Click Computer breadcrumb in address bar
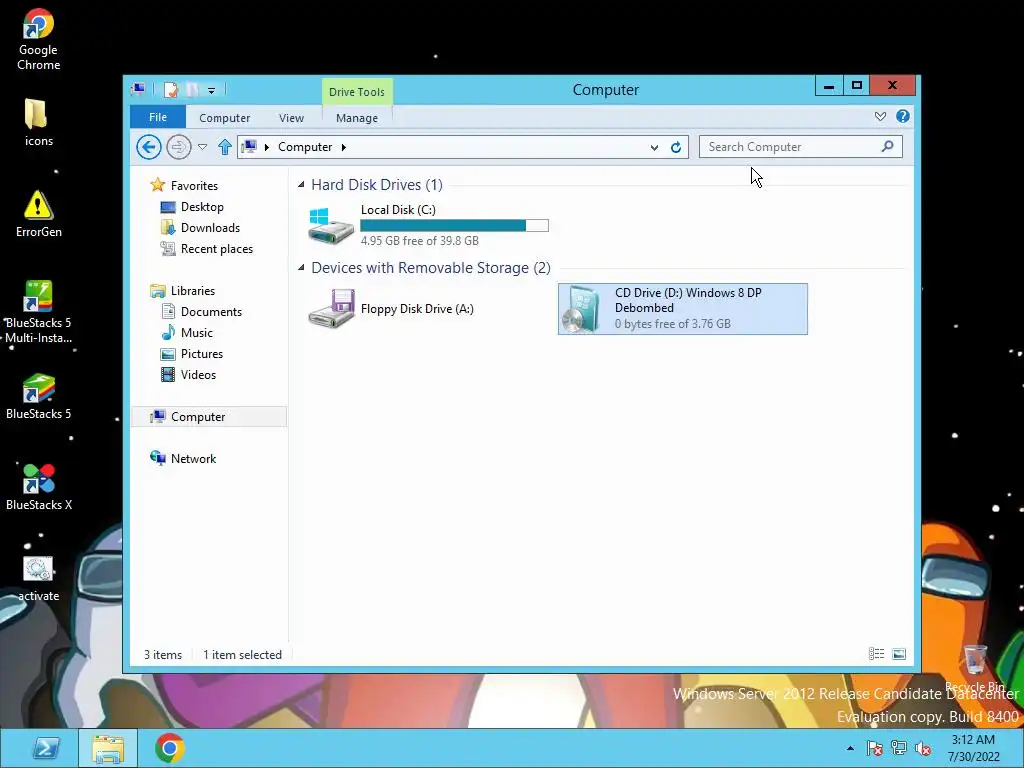The width and height of the screenshot is (1024, 768). tap(305, 147)
